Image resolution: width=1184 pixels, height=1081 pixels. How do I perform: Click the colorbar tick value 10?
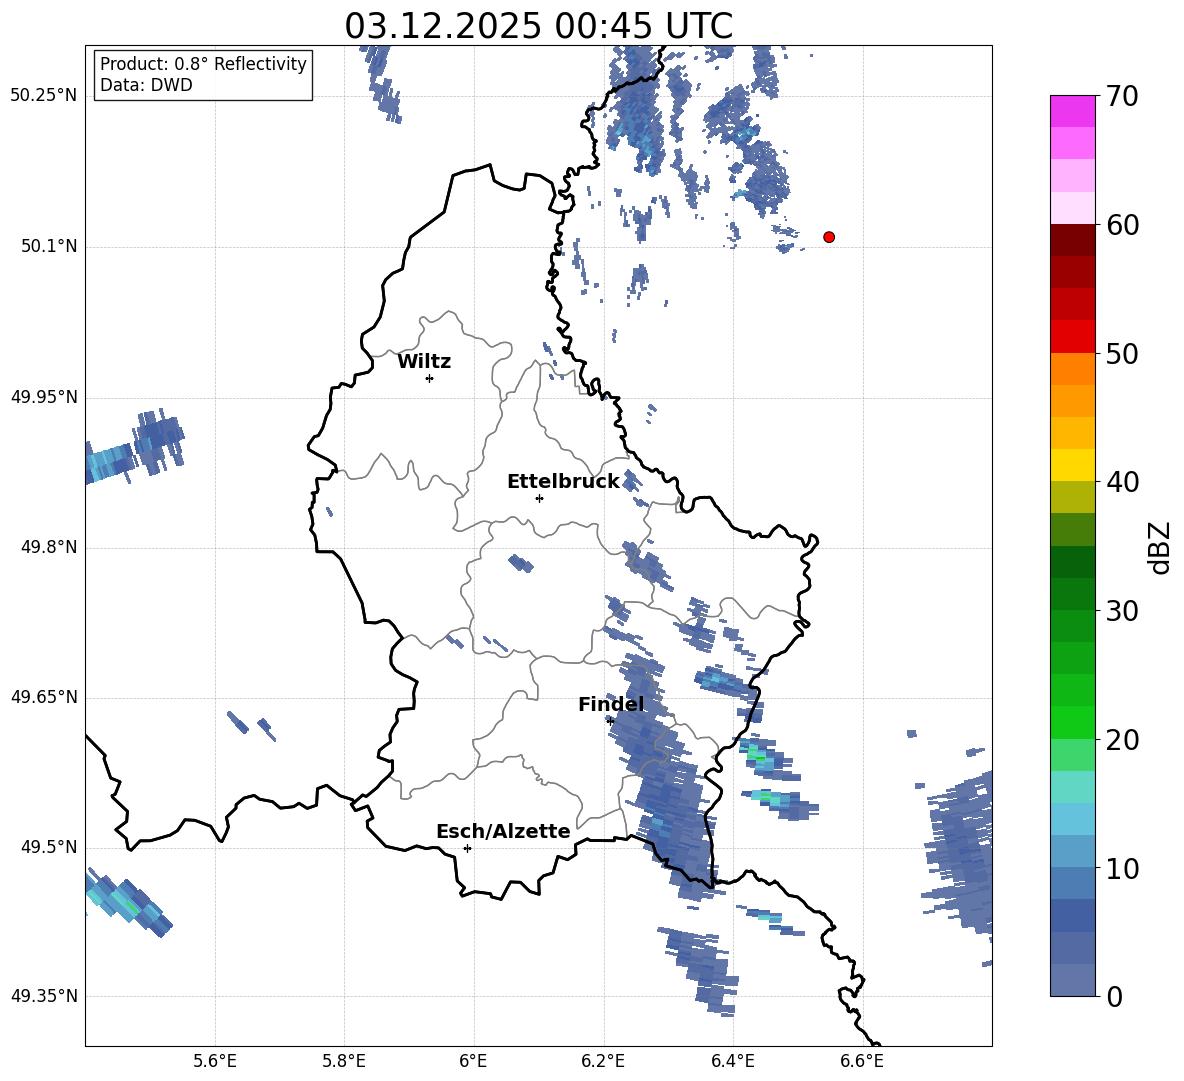tap(1122, 868)
